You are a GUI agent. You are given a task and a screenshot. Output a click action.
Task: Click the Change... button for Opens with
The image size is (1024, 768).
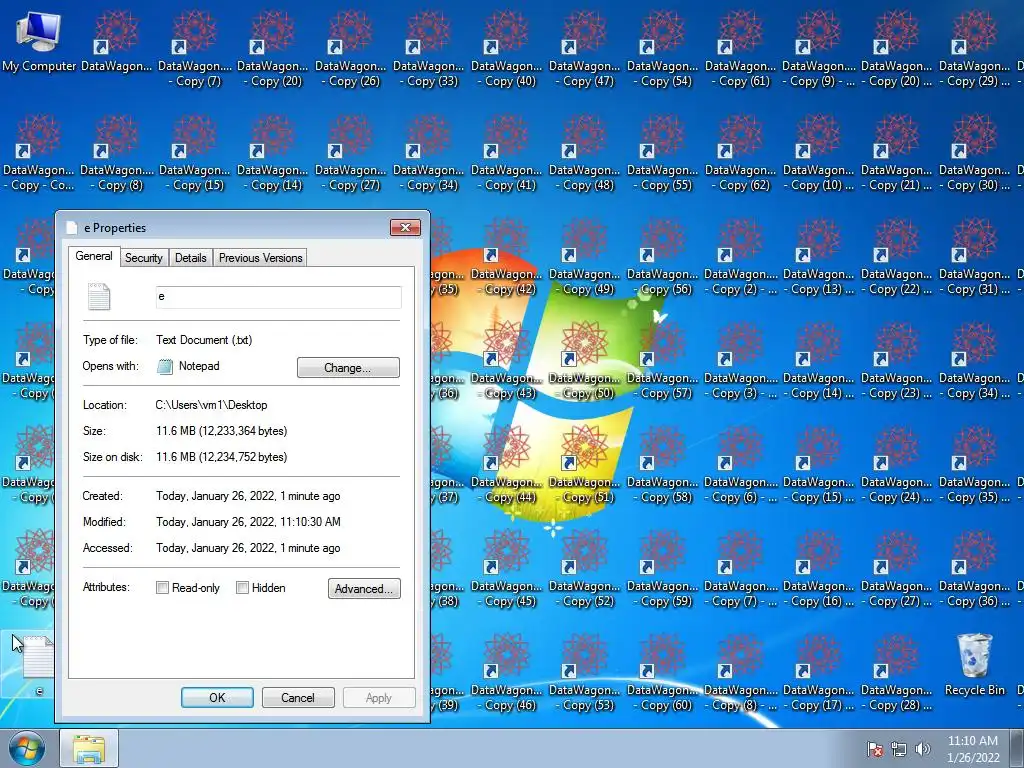point(348,368)
